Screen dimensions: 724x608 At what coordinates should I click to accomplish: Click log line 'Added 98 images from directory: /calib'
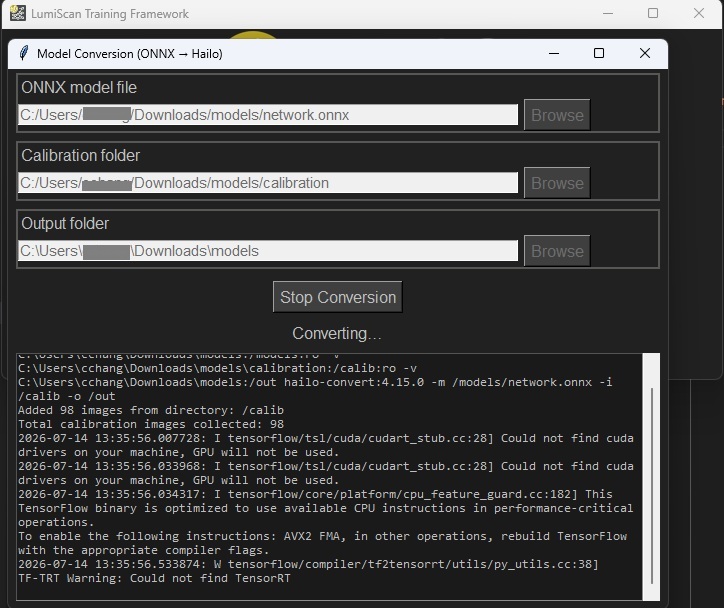151,410
